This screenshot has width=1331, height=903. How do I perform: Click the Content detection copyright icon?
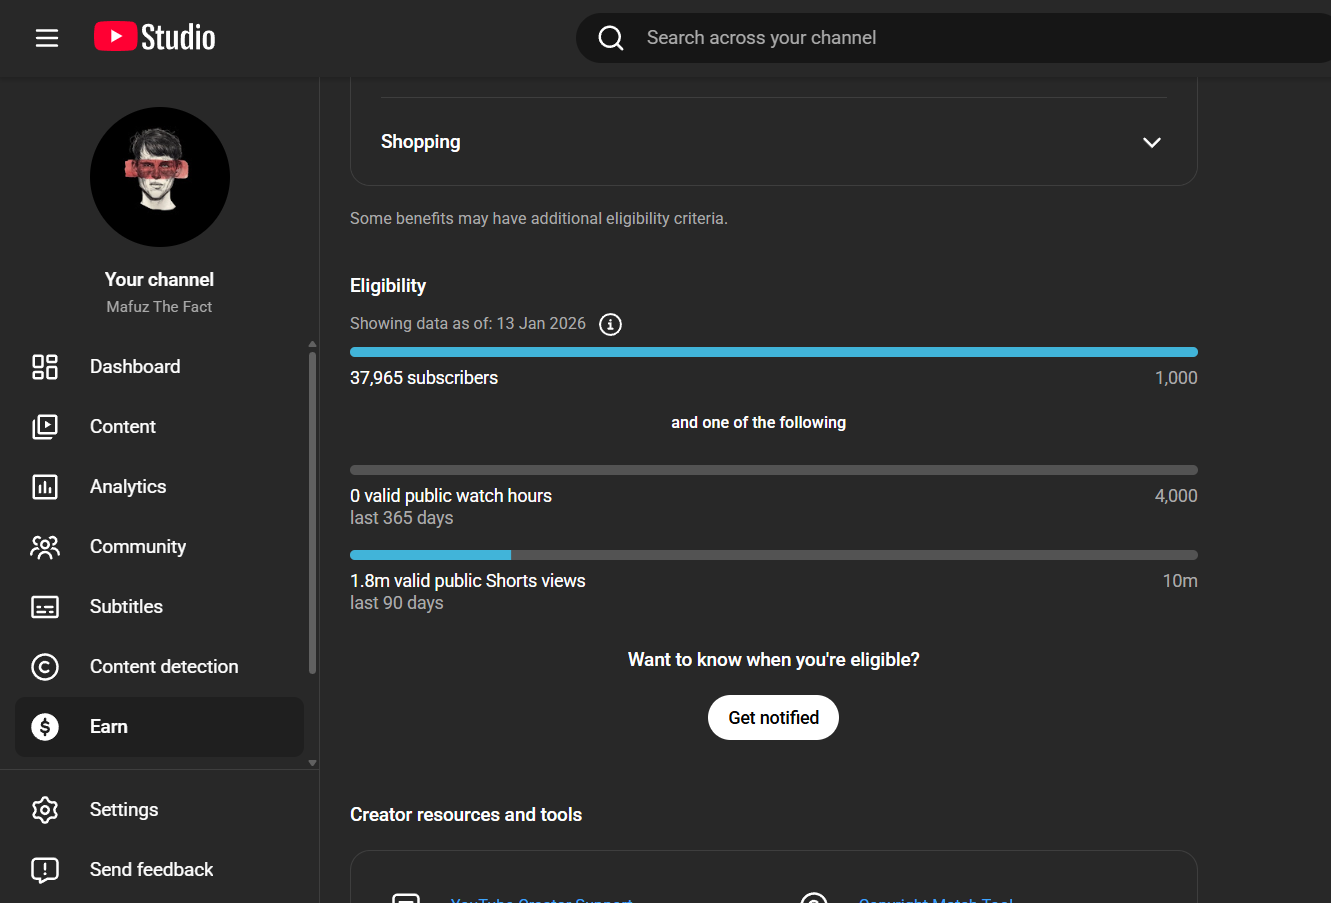45,667
